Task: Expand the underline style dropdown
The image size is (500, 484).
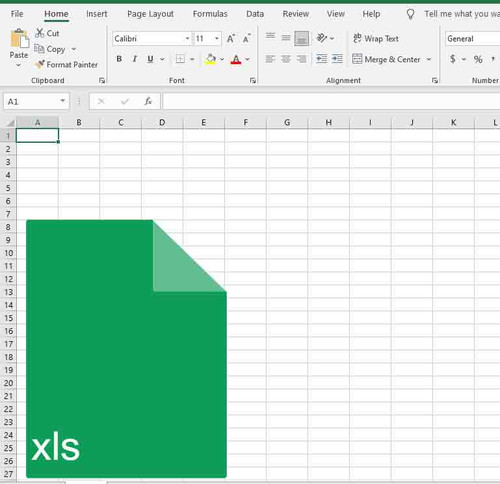Action: coord(162,59)
